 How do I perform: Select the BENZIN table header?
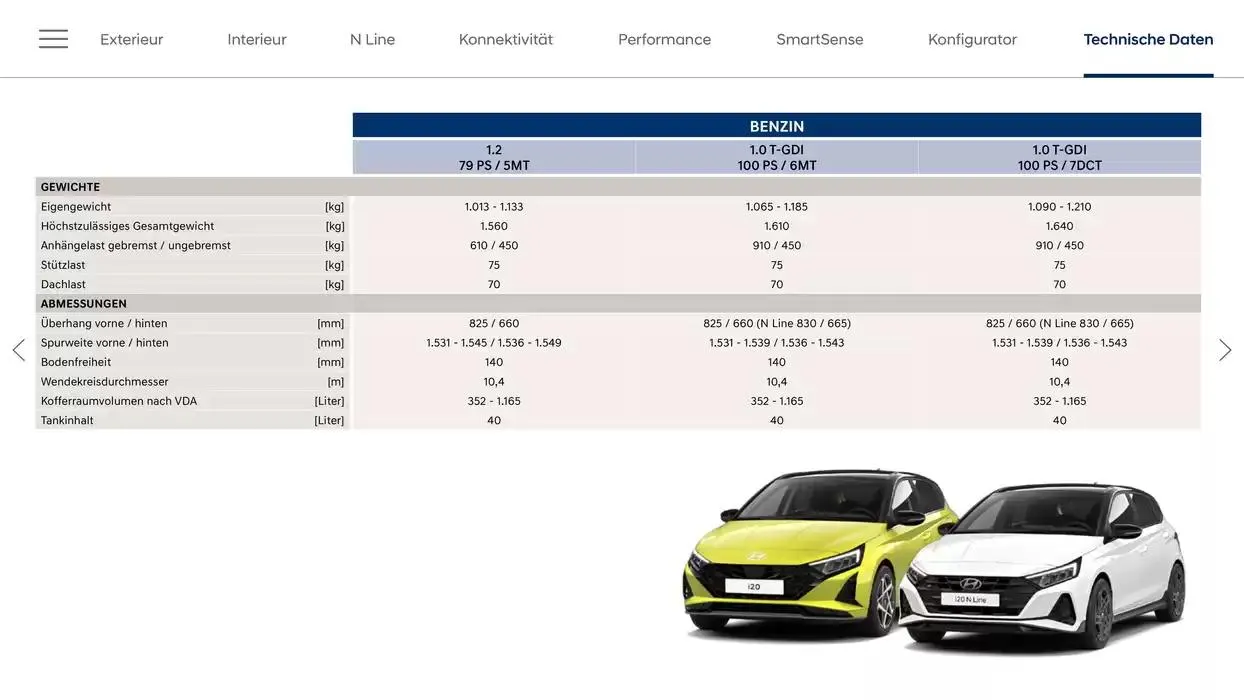tap(776, 124)
